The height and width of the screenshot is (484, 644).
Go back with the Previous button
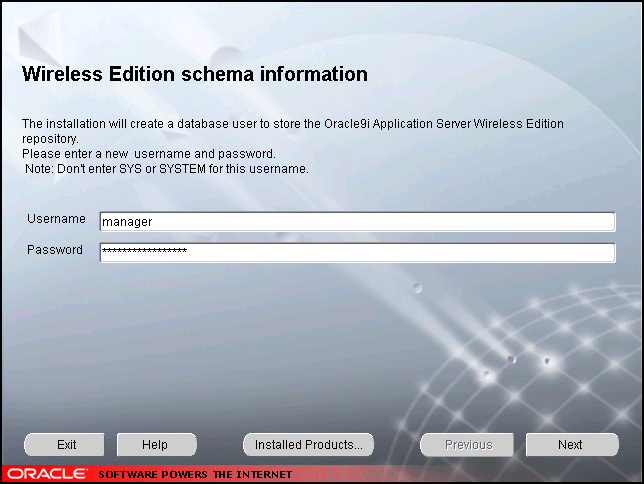pyautogui.click(x=467, y=445)
